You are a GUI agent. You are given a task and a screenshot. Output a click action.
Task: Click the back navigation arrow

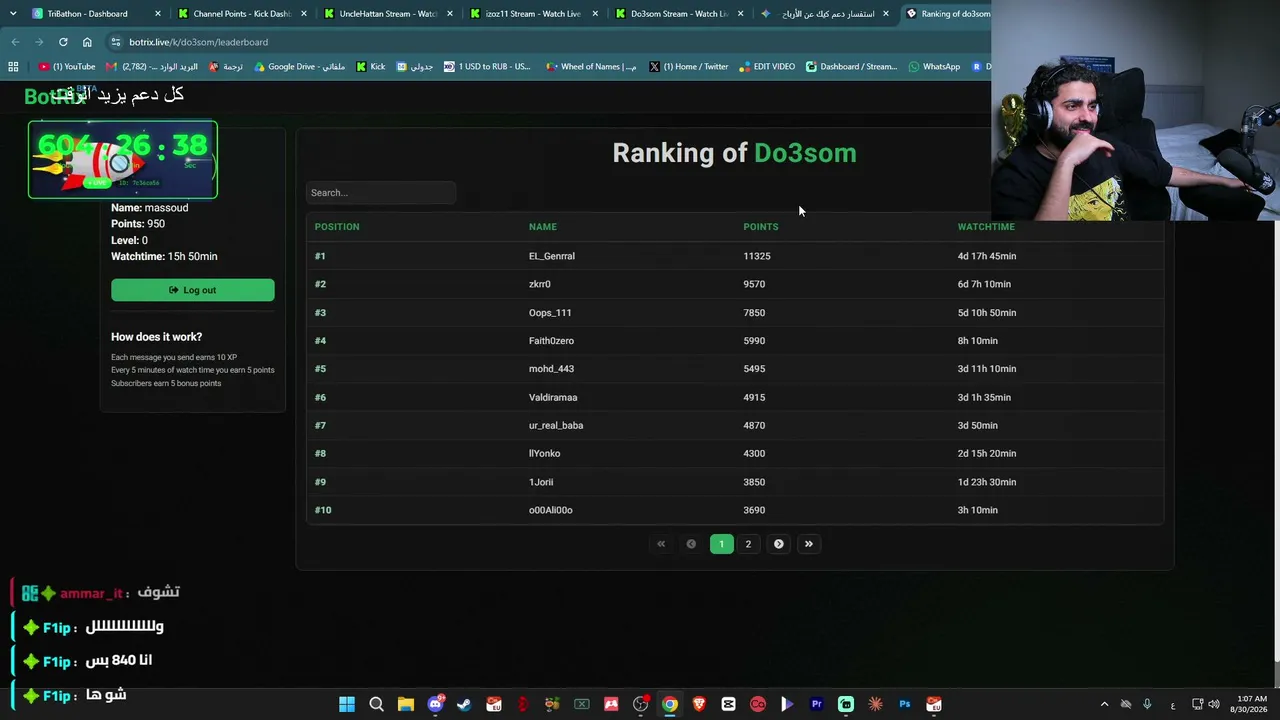(15, 42)
